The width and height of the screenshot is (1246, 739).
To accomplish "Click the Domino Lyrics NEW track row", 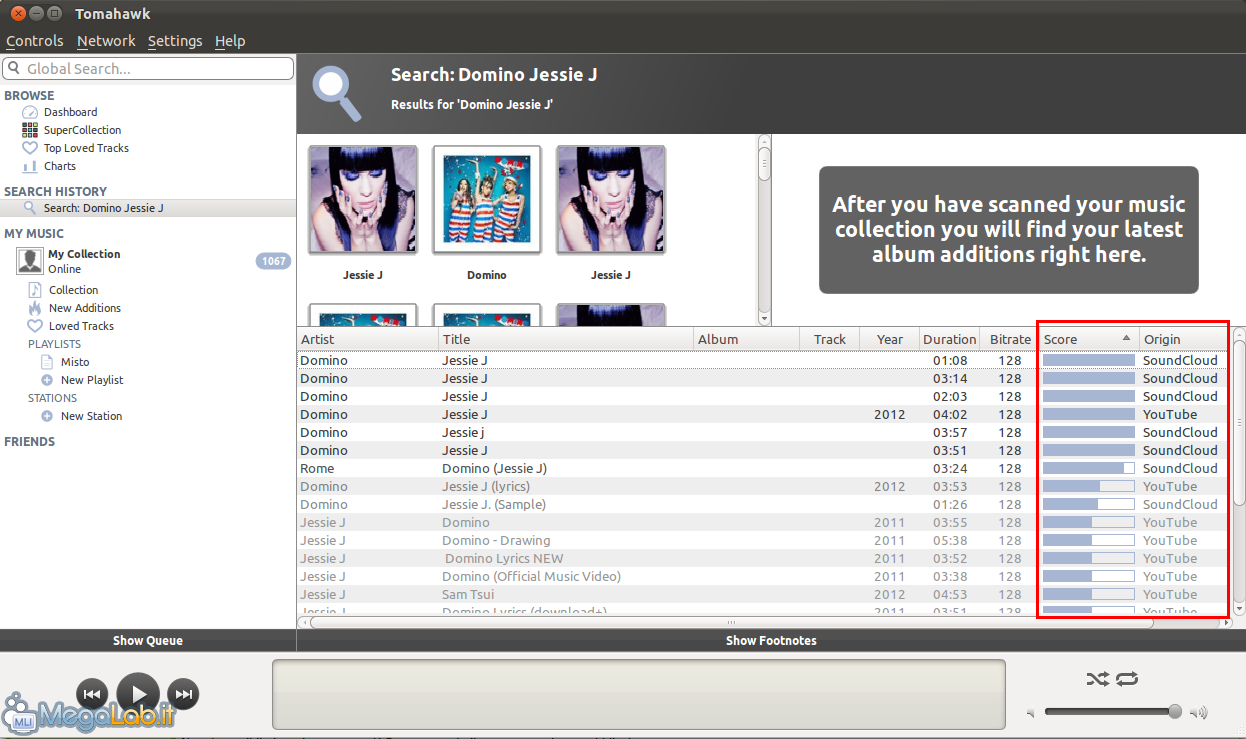I will [x=764, y=558].
